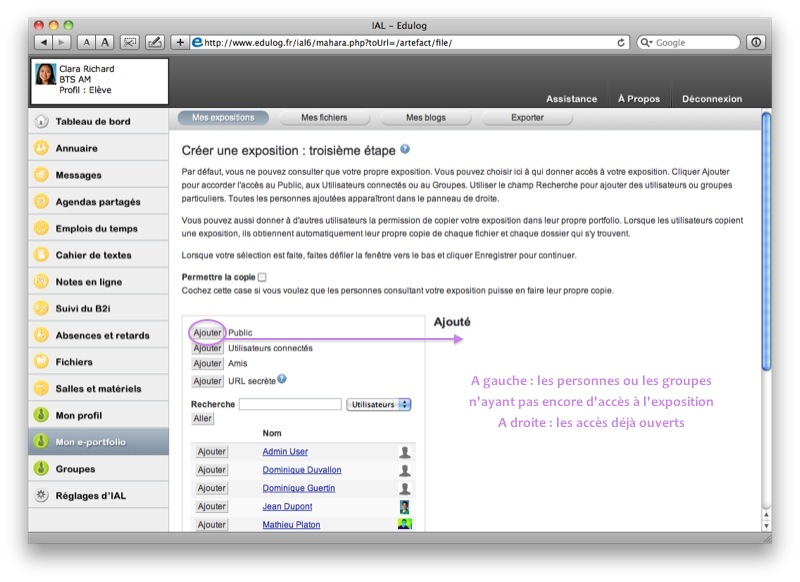Click the help icon next to URL secrète
The image size is (800, 582).
[x=282, y=379]
